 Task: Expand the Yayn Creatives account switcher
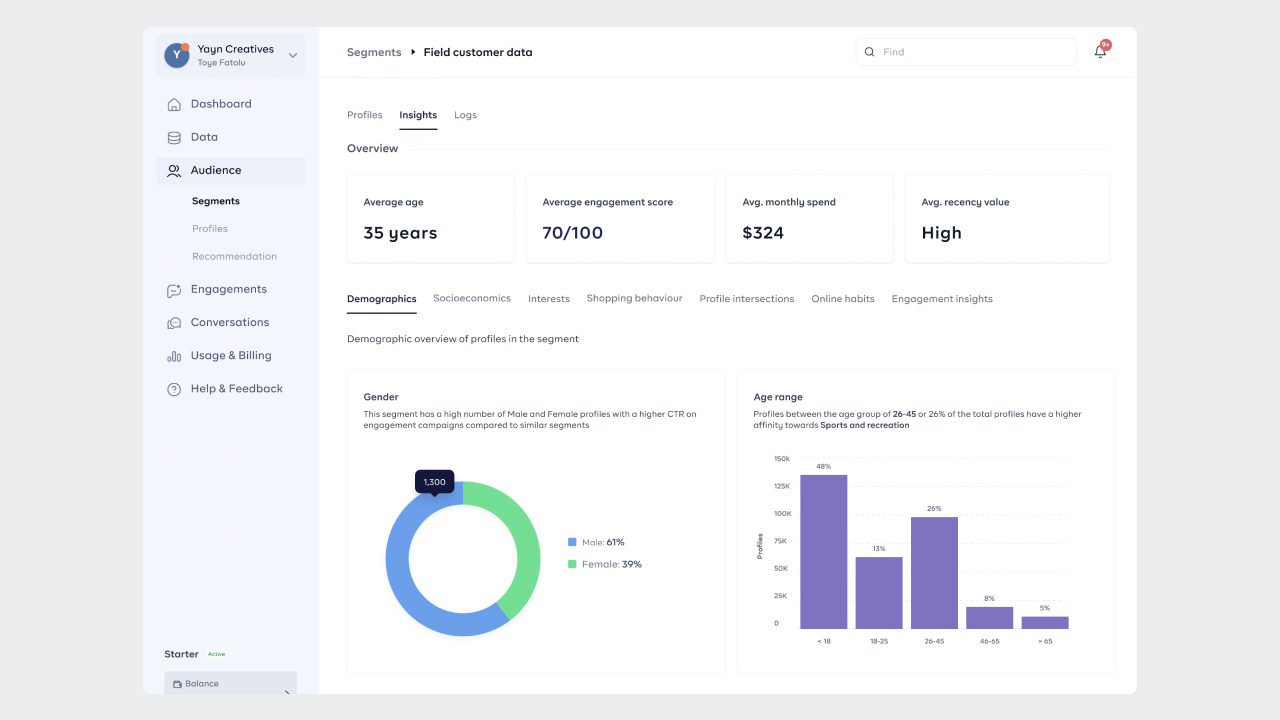pos(293,55)
